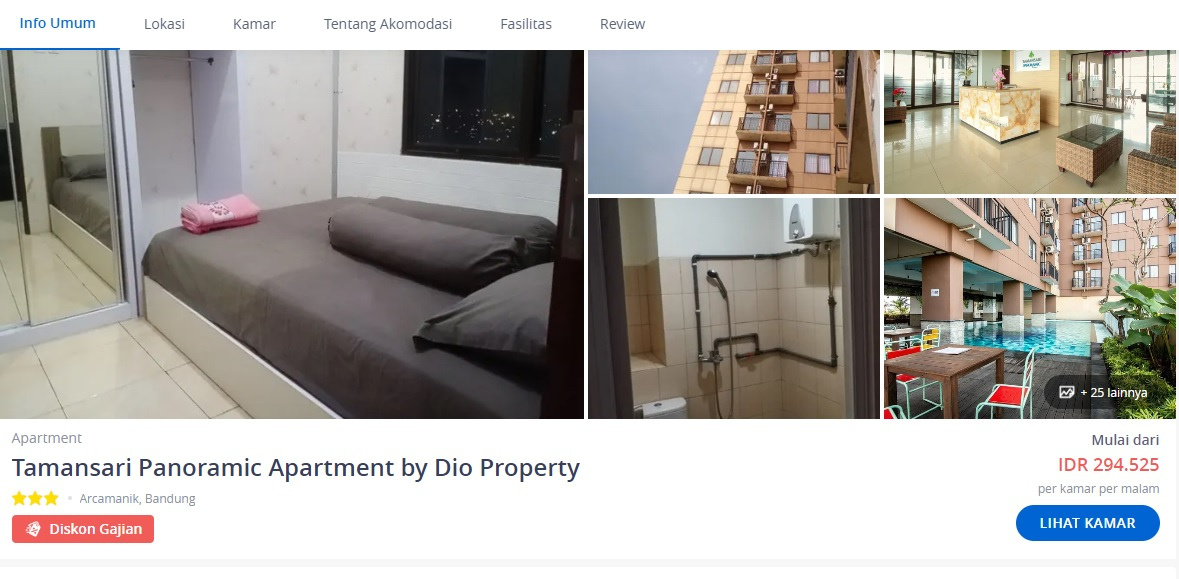Click the Arcamanik, Bandung location text
1179x579 pixels.
[x=137, y=499]
